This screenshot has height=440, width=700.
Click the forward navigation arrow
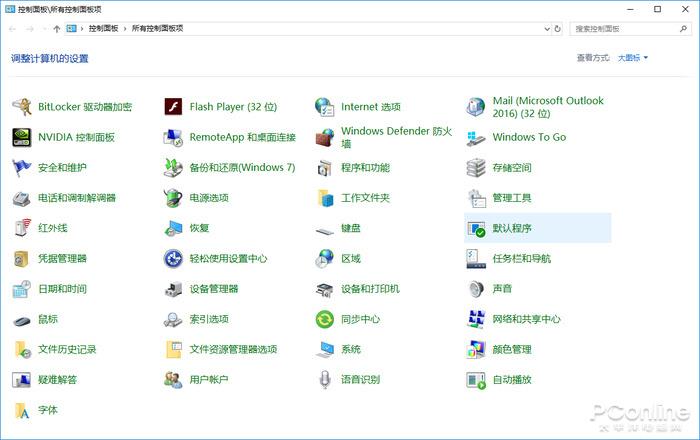pos(29,29)
